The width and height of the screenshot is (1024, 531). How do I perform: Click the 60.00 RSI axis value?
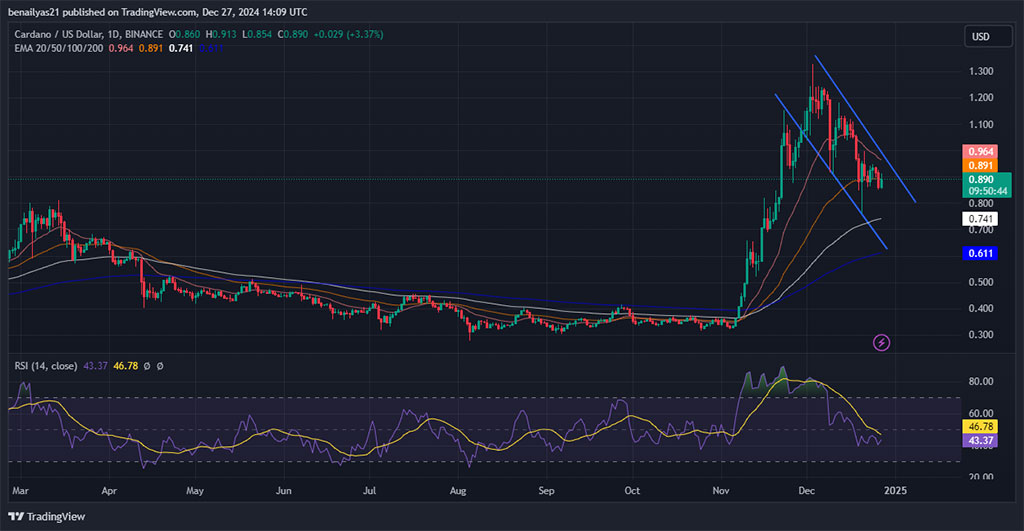(x=981, y=413)
